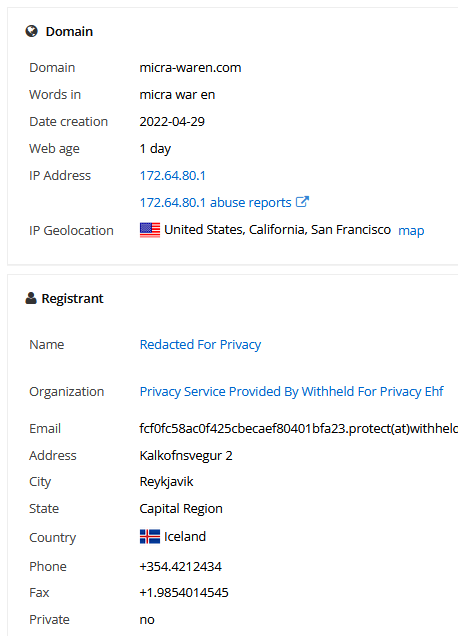The image size is (458, 636).
Task: Open the 172.64.80.1 IP address link
Action: [172, 176]
